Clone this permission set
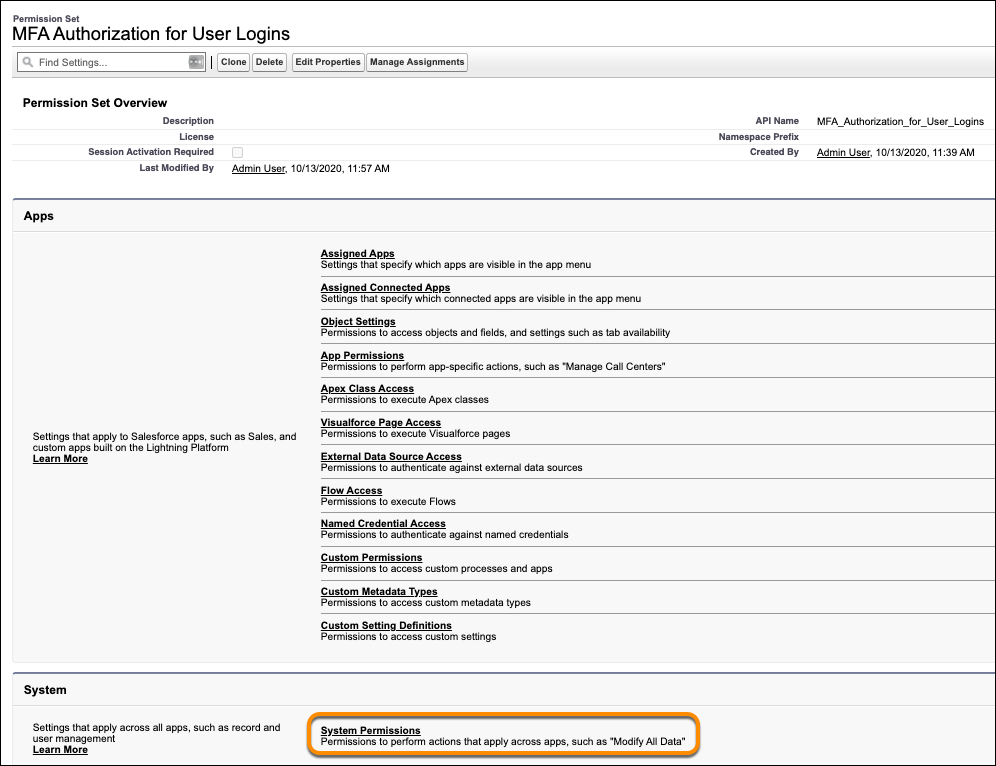996x766 pixels. pos(232,62)
